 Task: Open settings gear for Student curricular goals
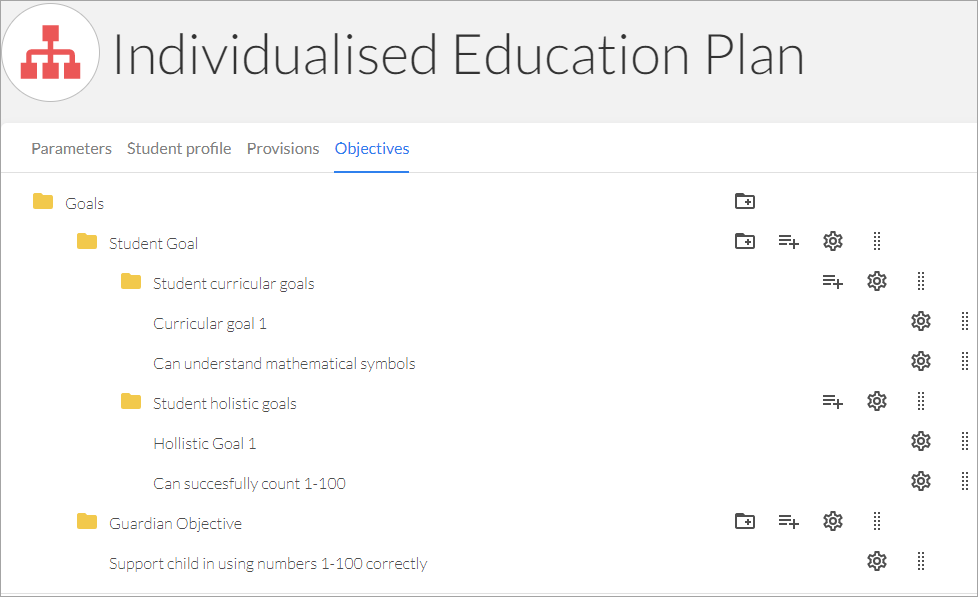tap(877, 281)
